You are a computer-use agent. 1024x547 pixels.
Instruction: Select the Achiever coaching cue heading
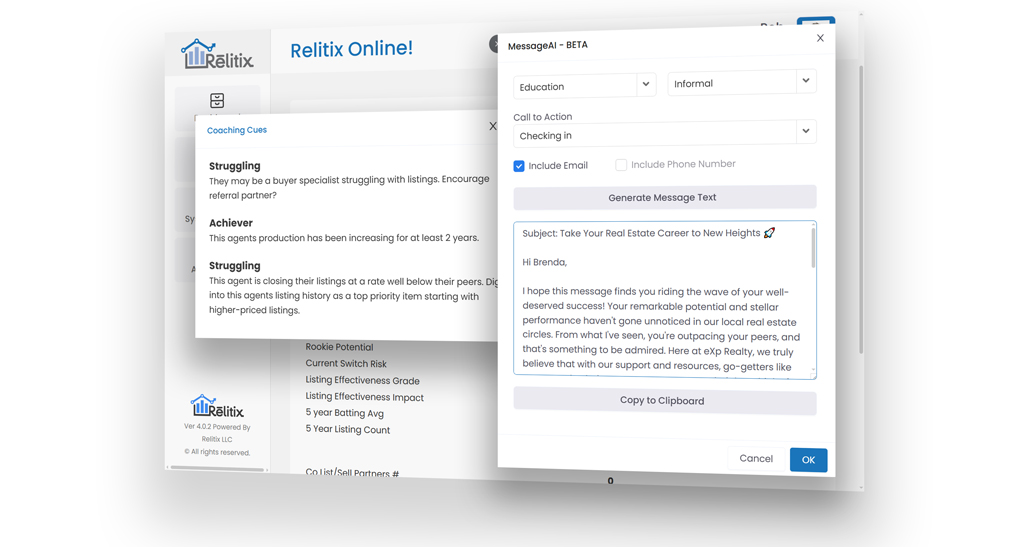click(x=231, y=223)
